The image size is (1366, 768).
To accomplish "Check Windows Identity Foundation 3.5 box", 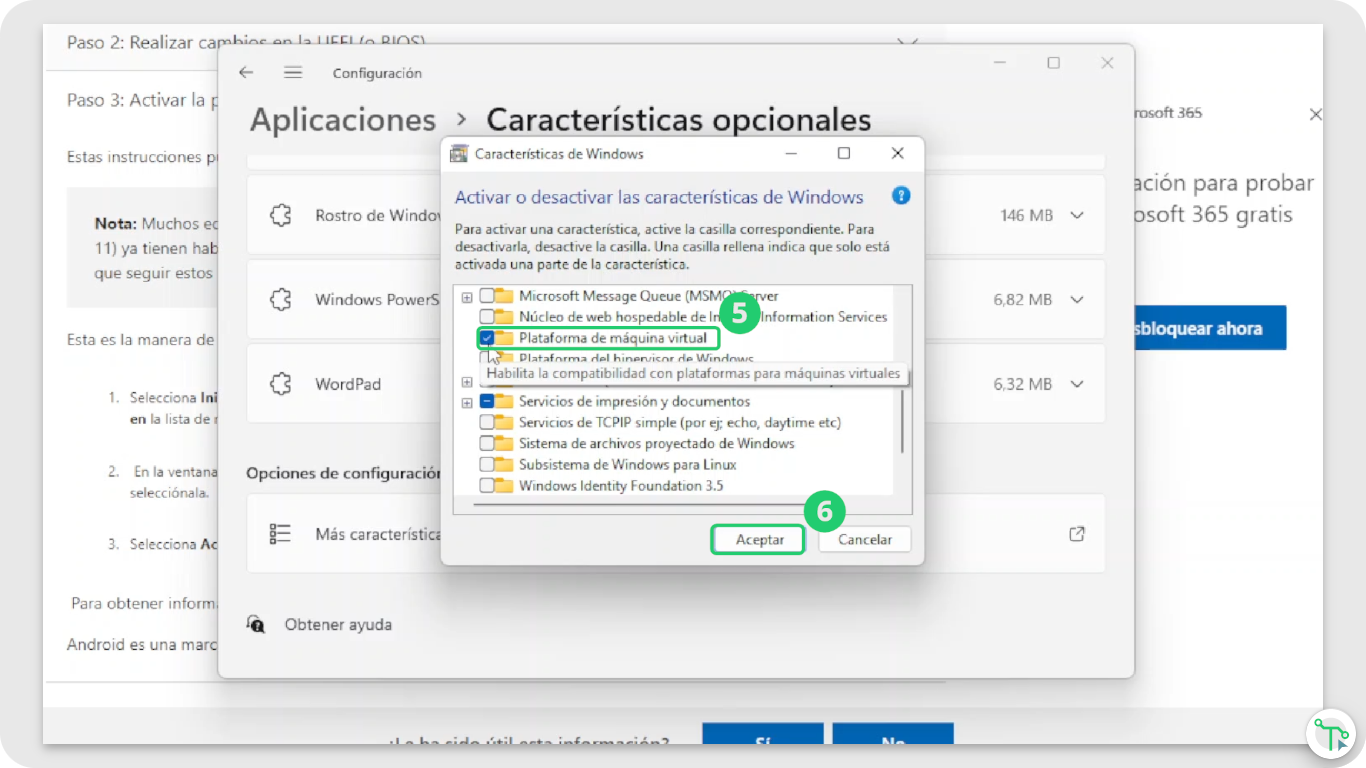I will point(487,486).
